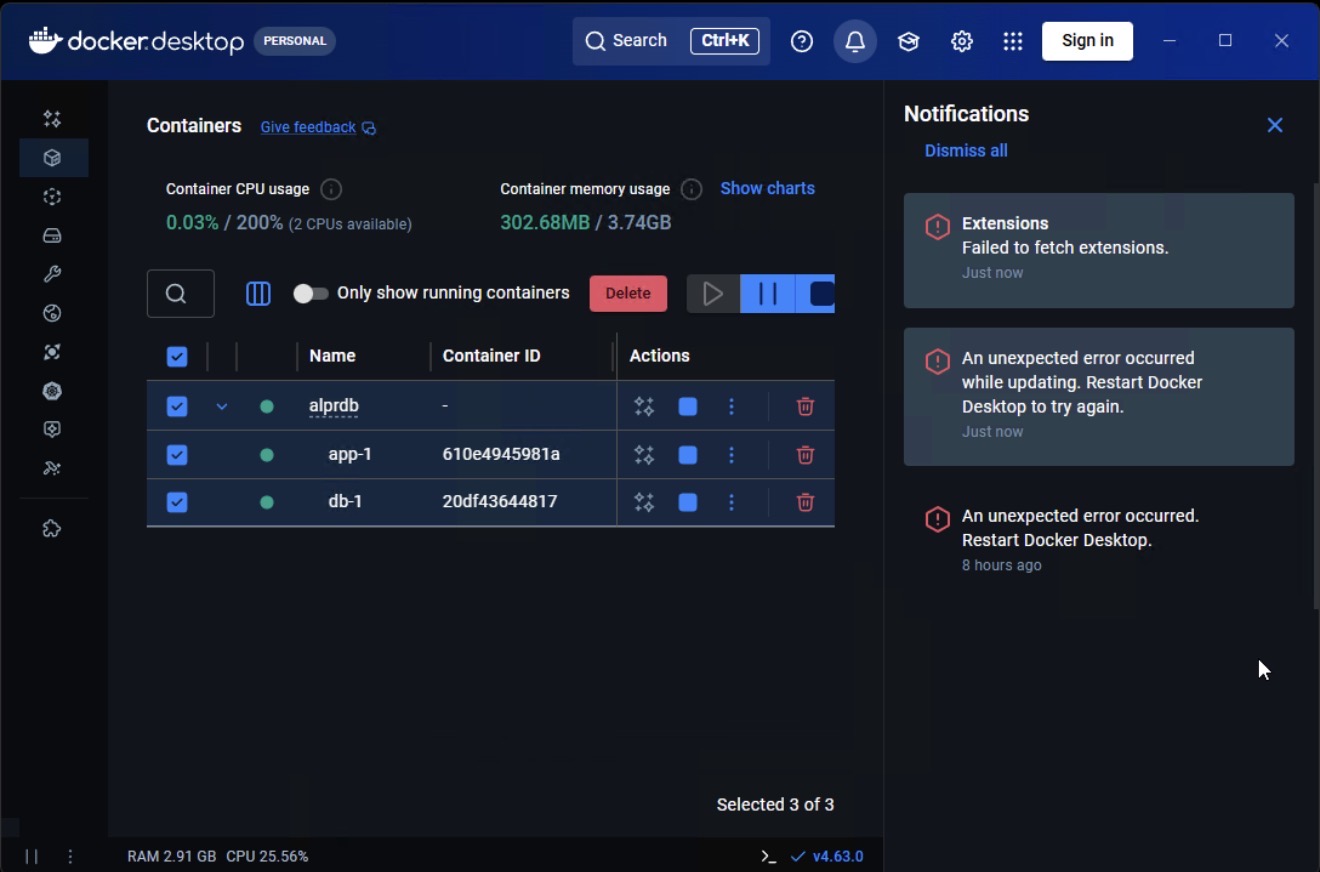Image resolution: width=1320 pixels, height=872 pixels.
Task: Click the Search box in header
Action: (628, 41)
